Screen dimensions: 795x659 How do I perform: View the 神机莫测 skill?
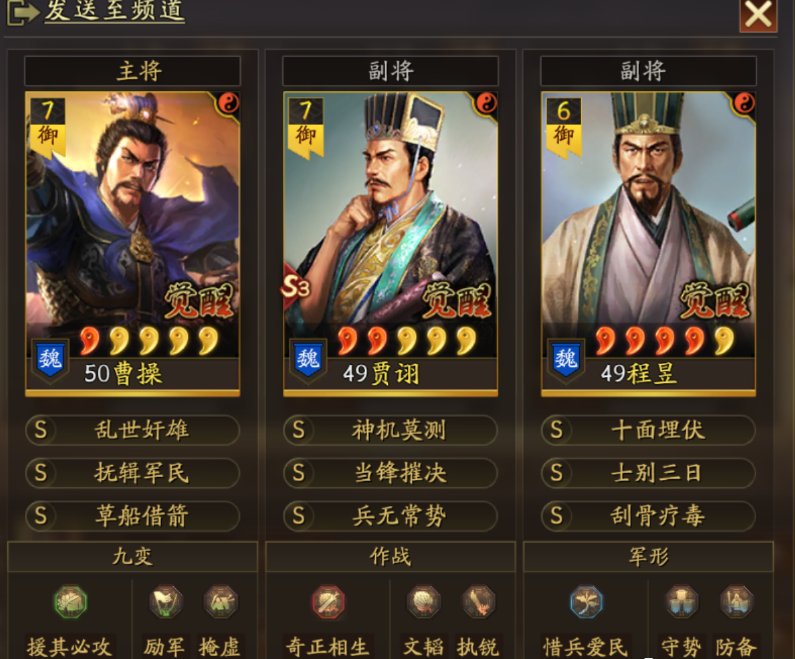click(x=390, y=430)
